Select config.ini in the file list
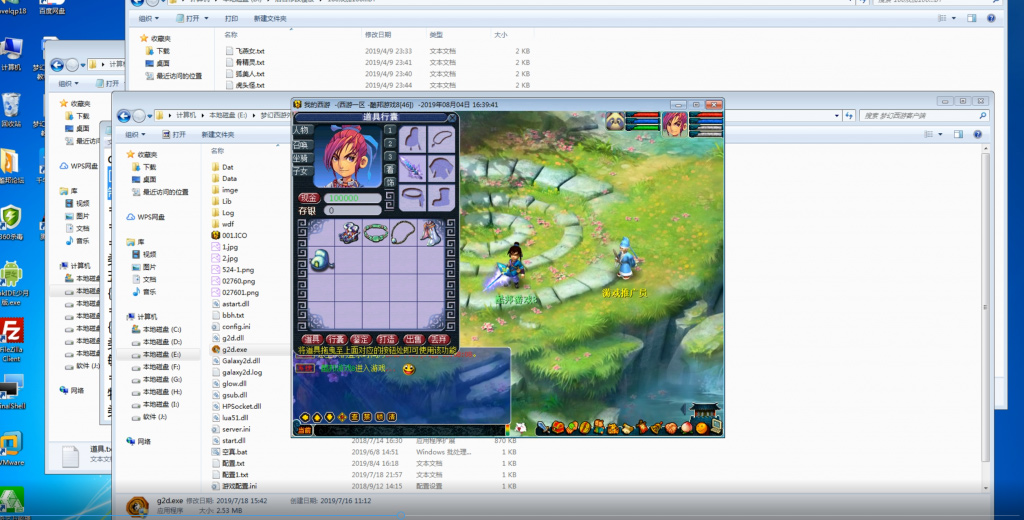1024x520 pixels. (x=236, y=327)
